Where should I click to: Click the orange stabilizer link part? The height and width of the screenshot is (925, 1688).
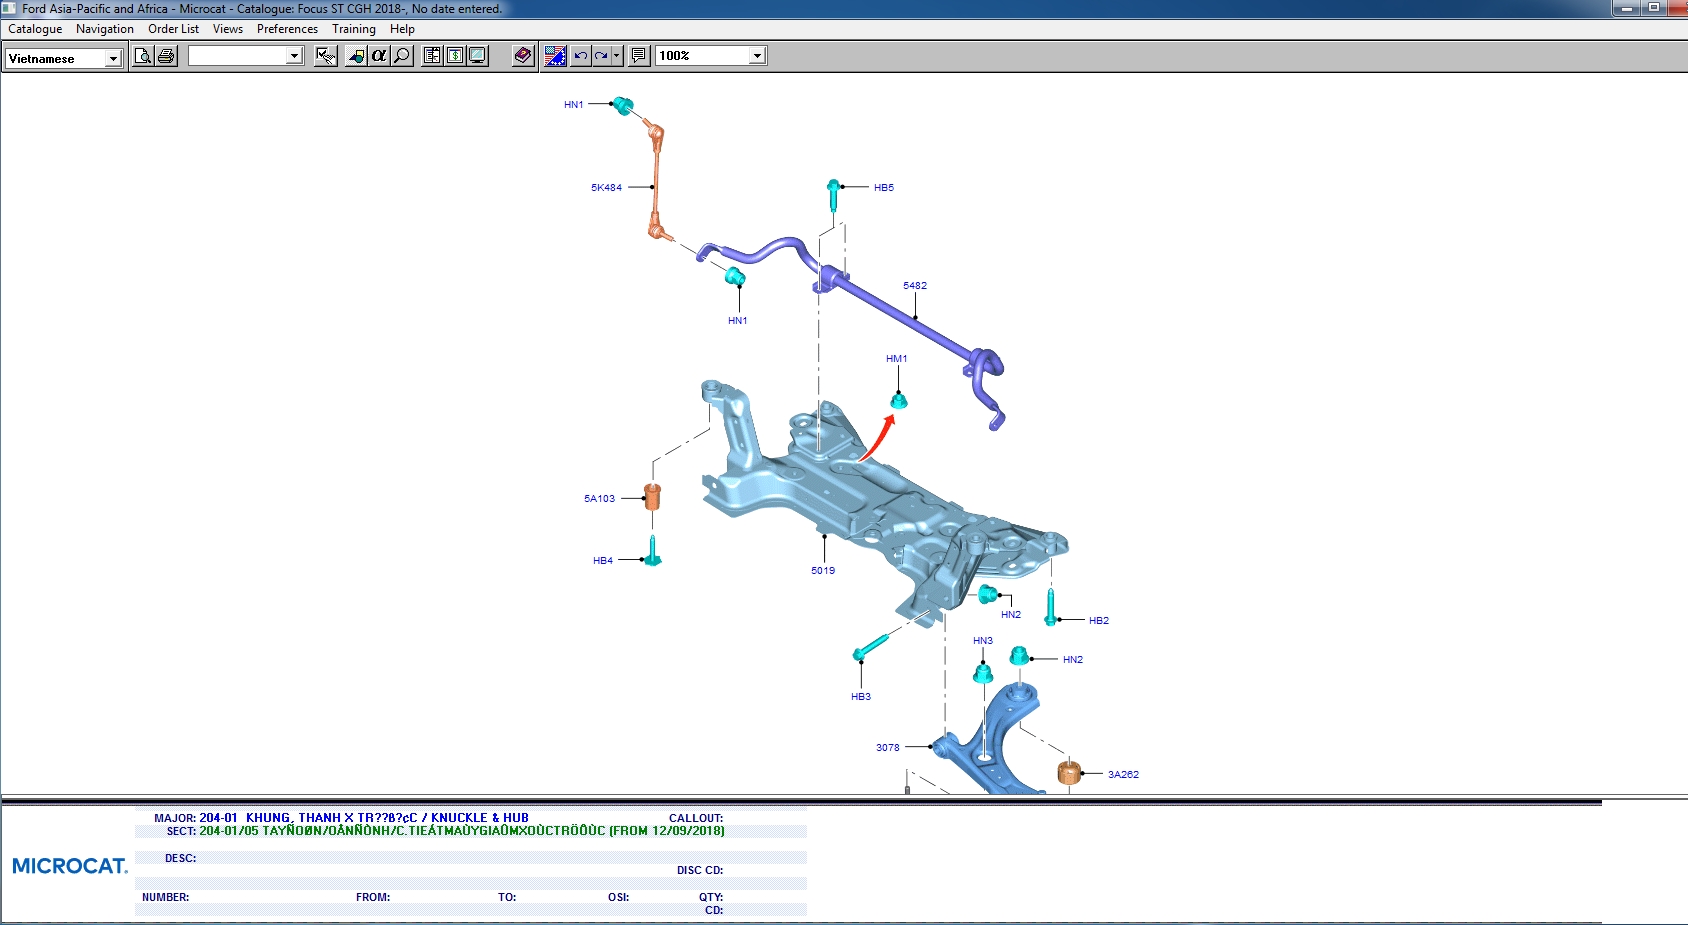point(655,180)
